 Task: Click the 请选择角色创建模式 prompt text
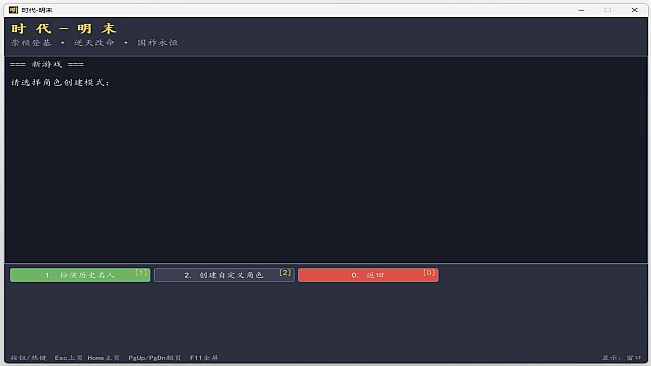(60, 83)
